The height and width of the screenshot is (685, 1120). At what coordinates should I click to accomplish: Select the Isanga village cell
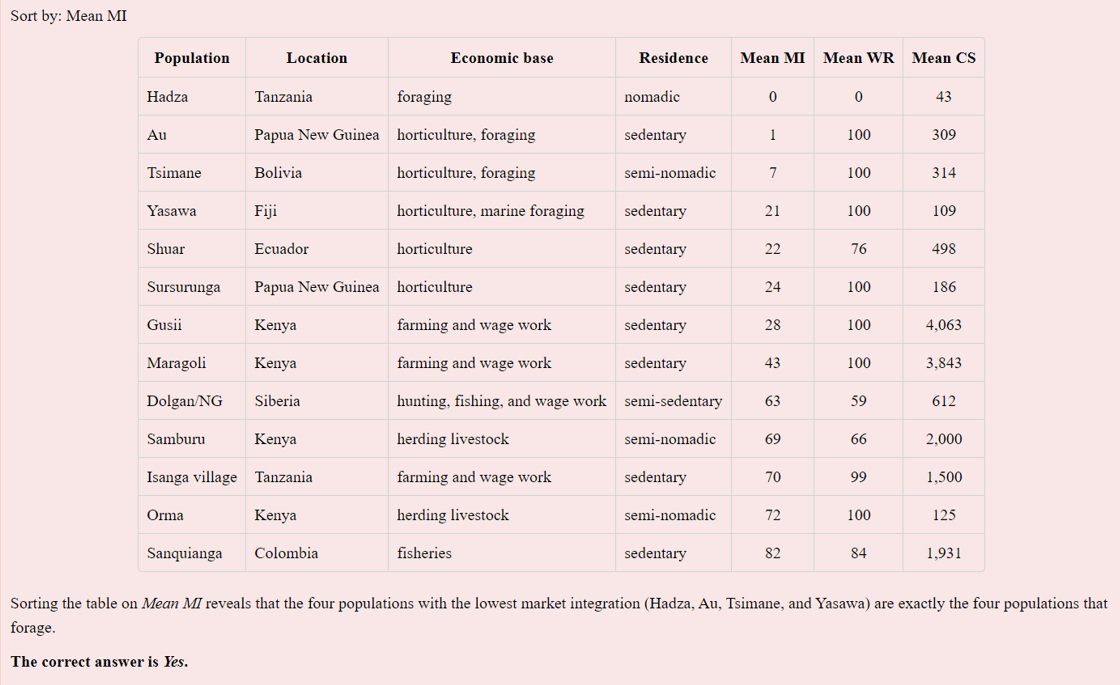pos(192,477)
